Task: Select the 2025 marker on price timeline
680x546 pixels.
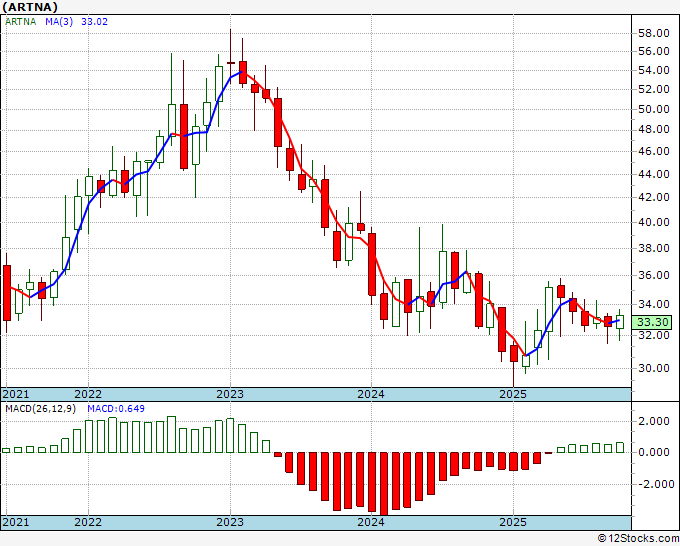Action: [x=513, y=394]
